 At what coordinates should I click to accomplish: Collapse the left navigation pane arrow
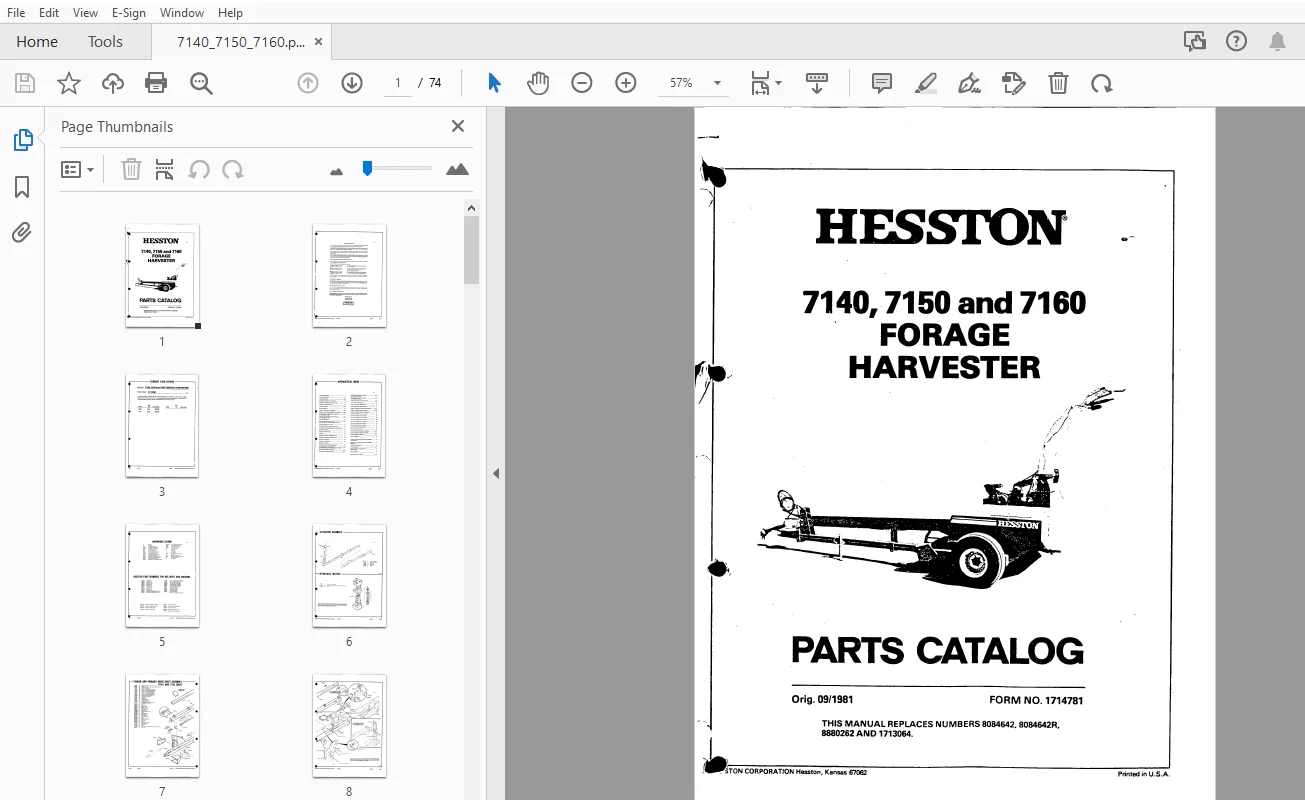(496, 473)
